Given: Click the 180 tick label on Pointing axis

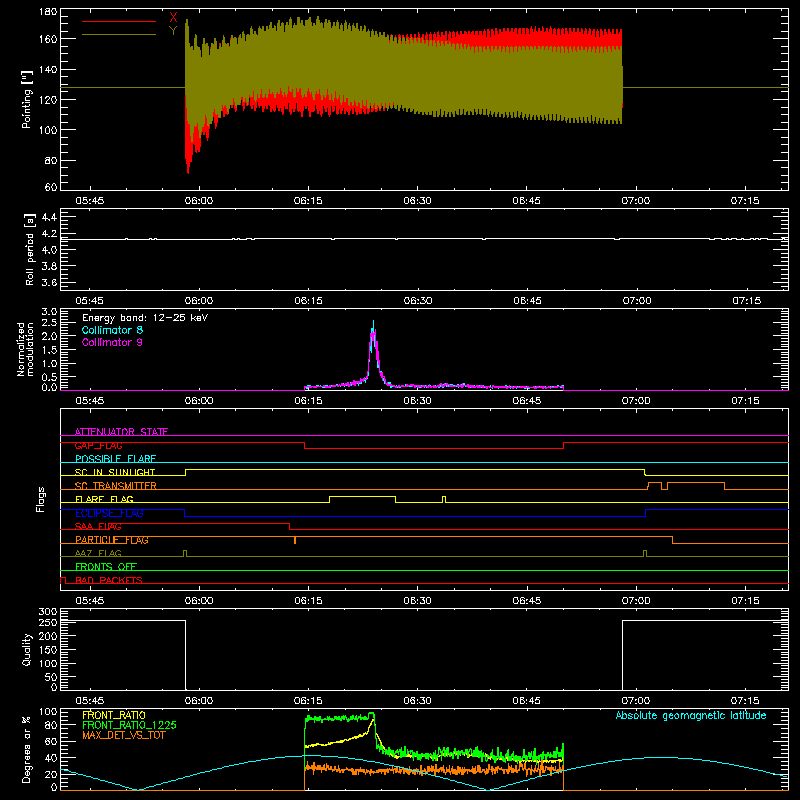Looking at the screenshot, I should pos(47,12).
